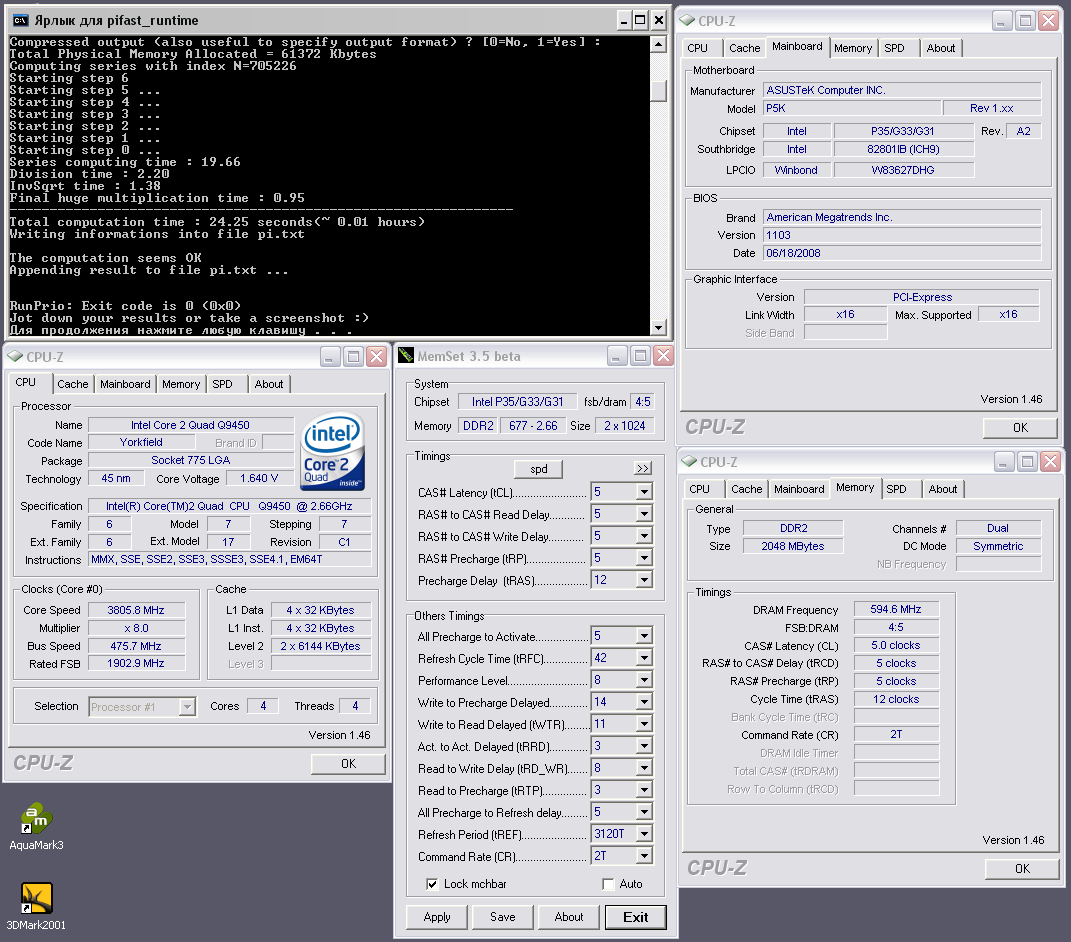
Task: Open About tab in Mainboard window
Action: click(941, 48)
